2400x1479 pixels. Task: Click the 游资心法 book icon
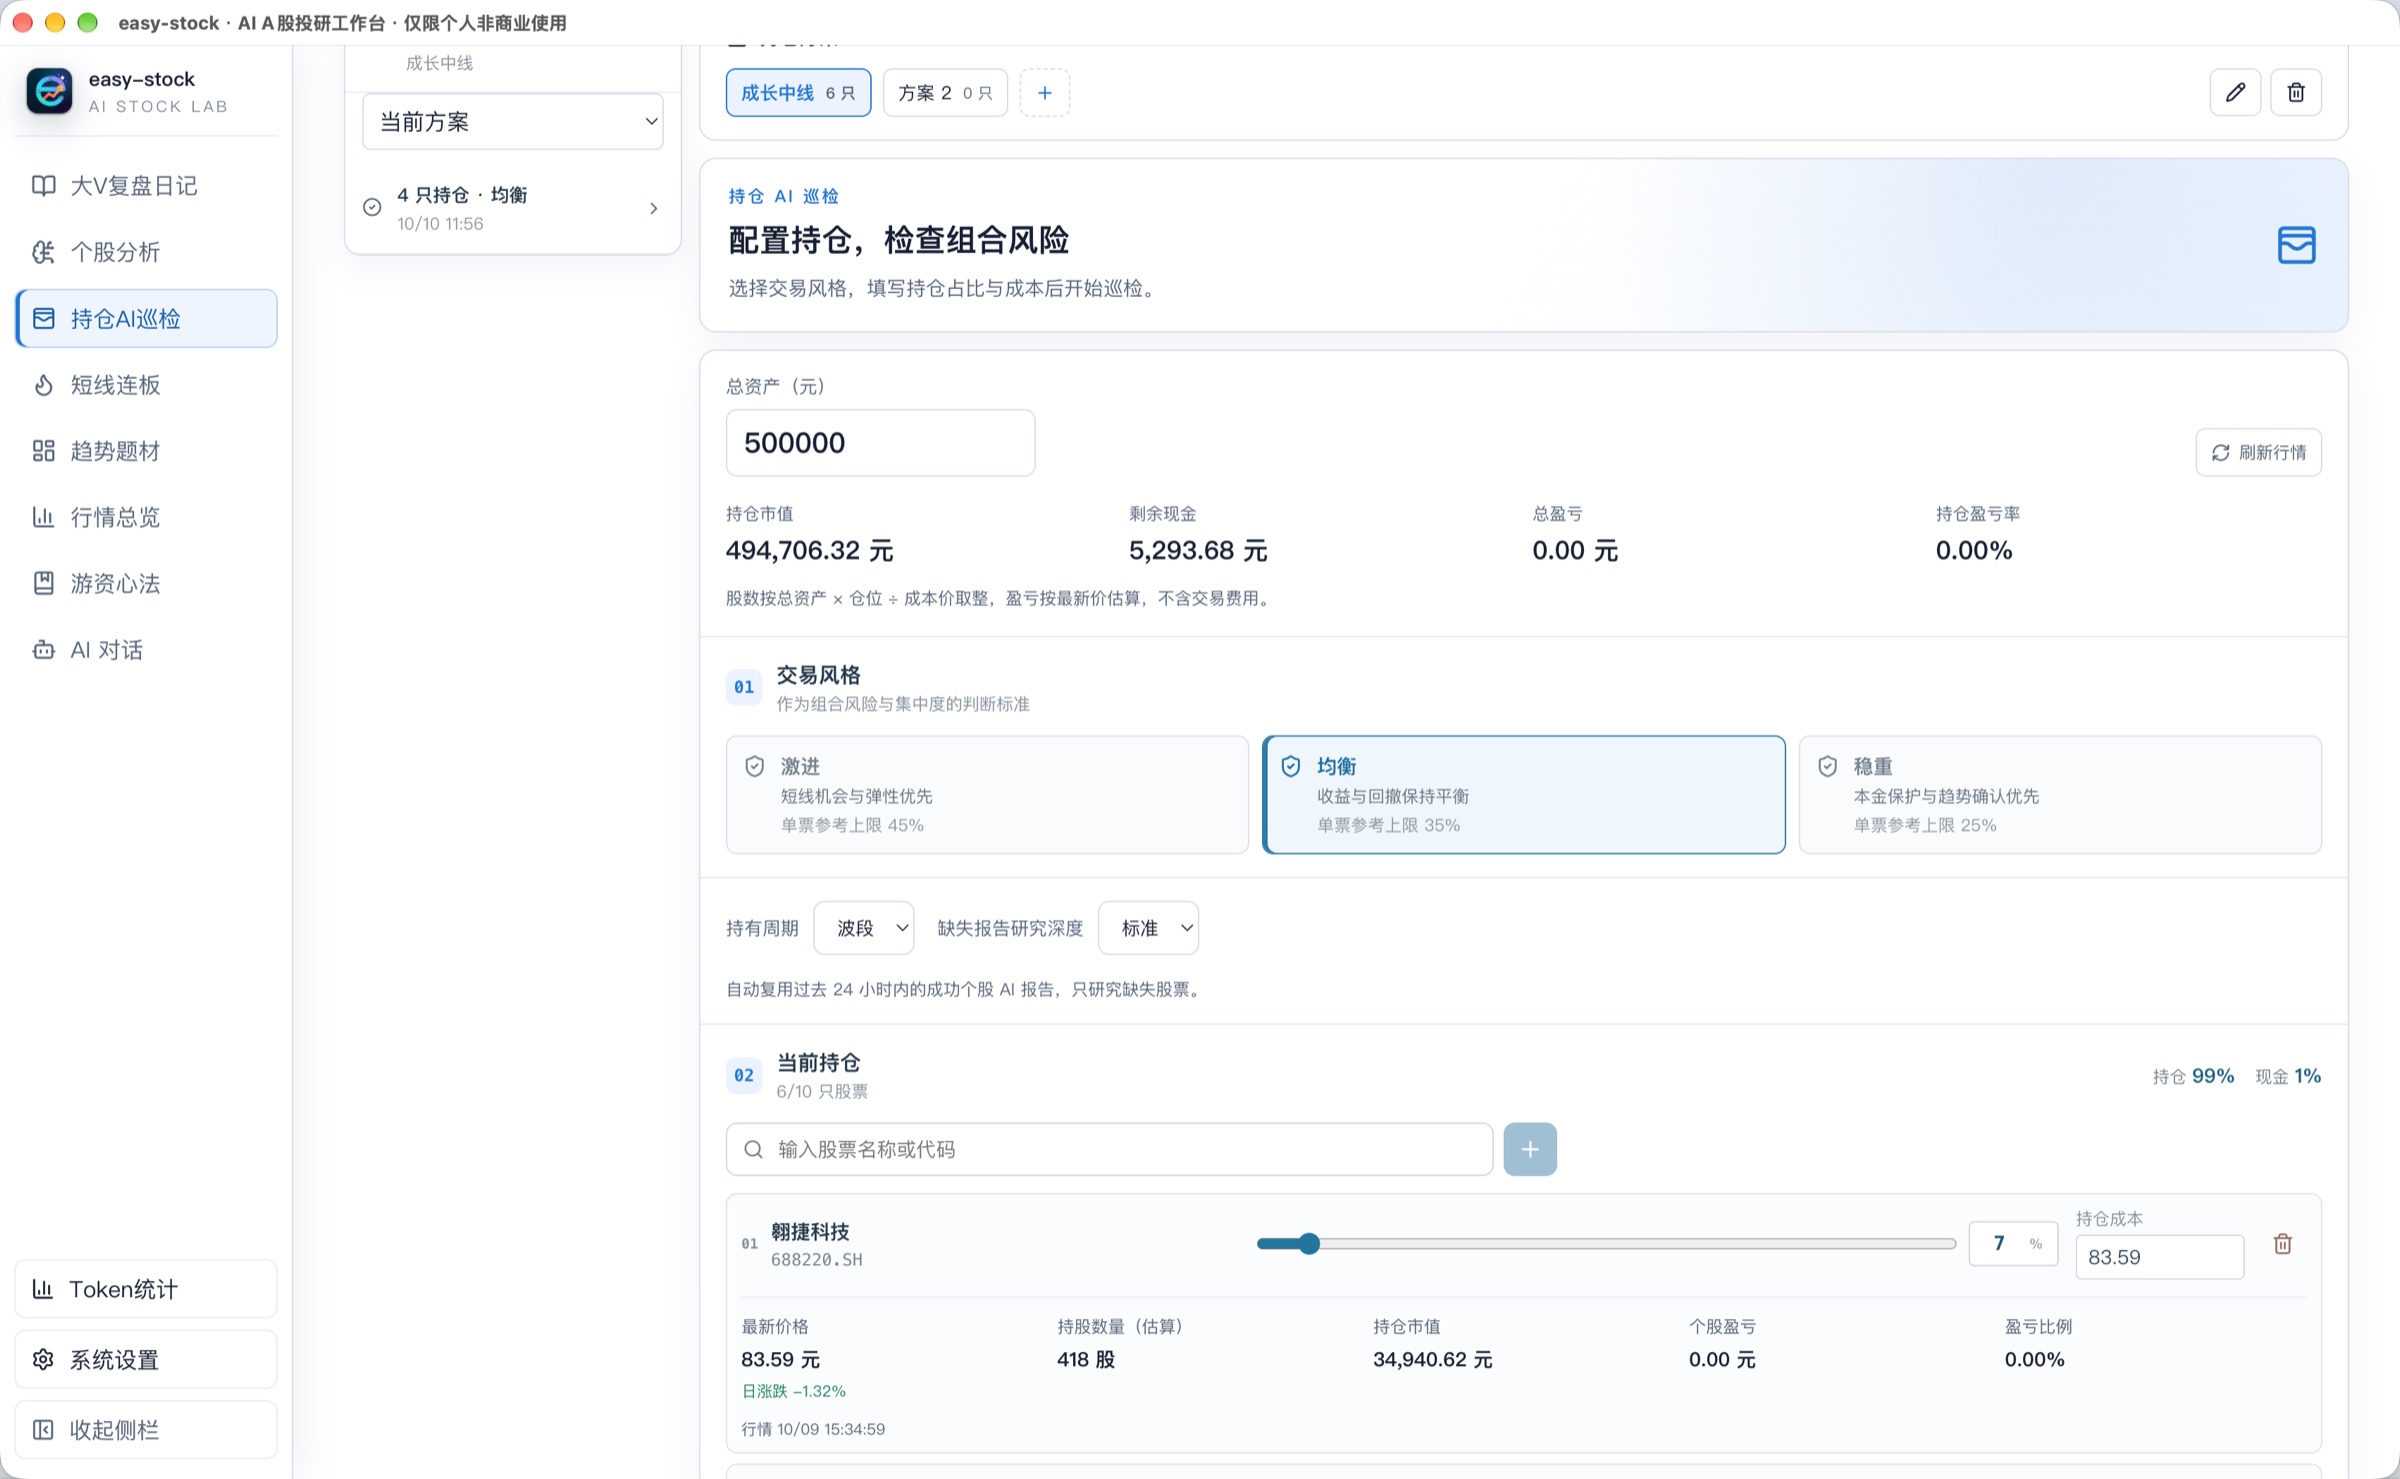43,583
